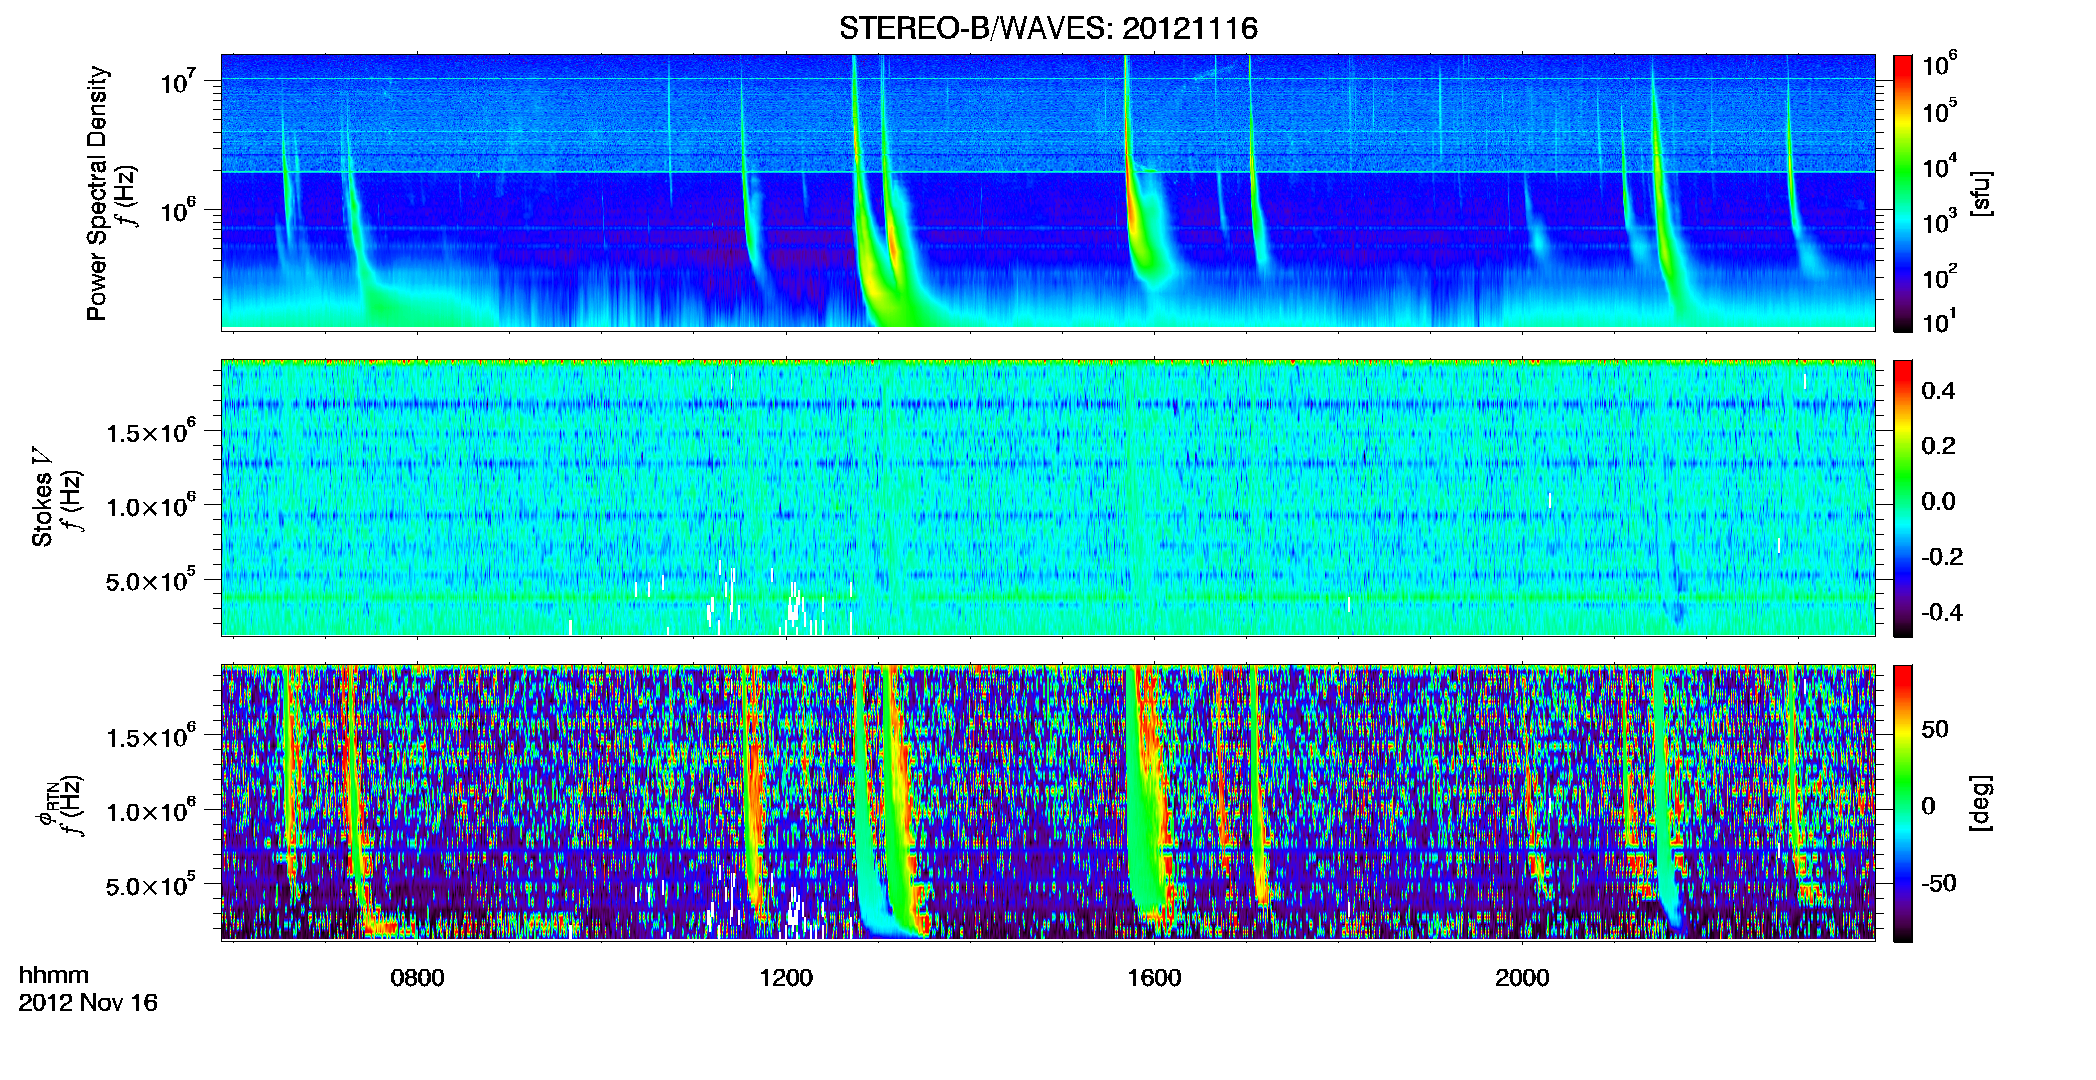Screen dimensions: 2096x1080
Task: Click the Power Spectral Density spectrogram panel
Action: click(x=1048, y=192)
